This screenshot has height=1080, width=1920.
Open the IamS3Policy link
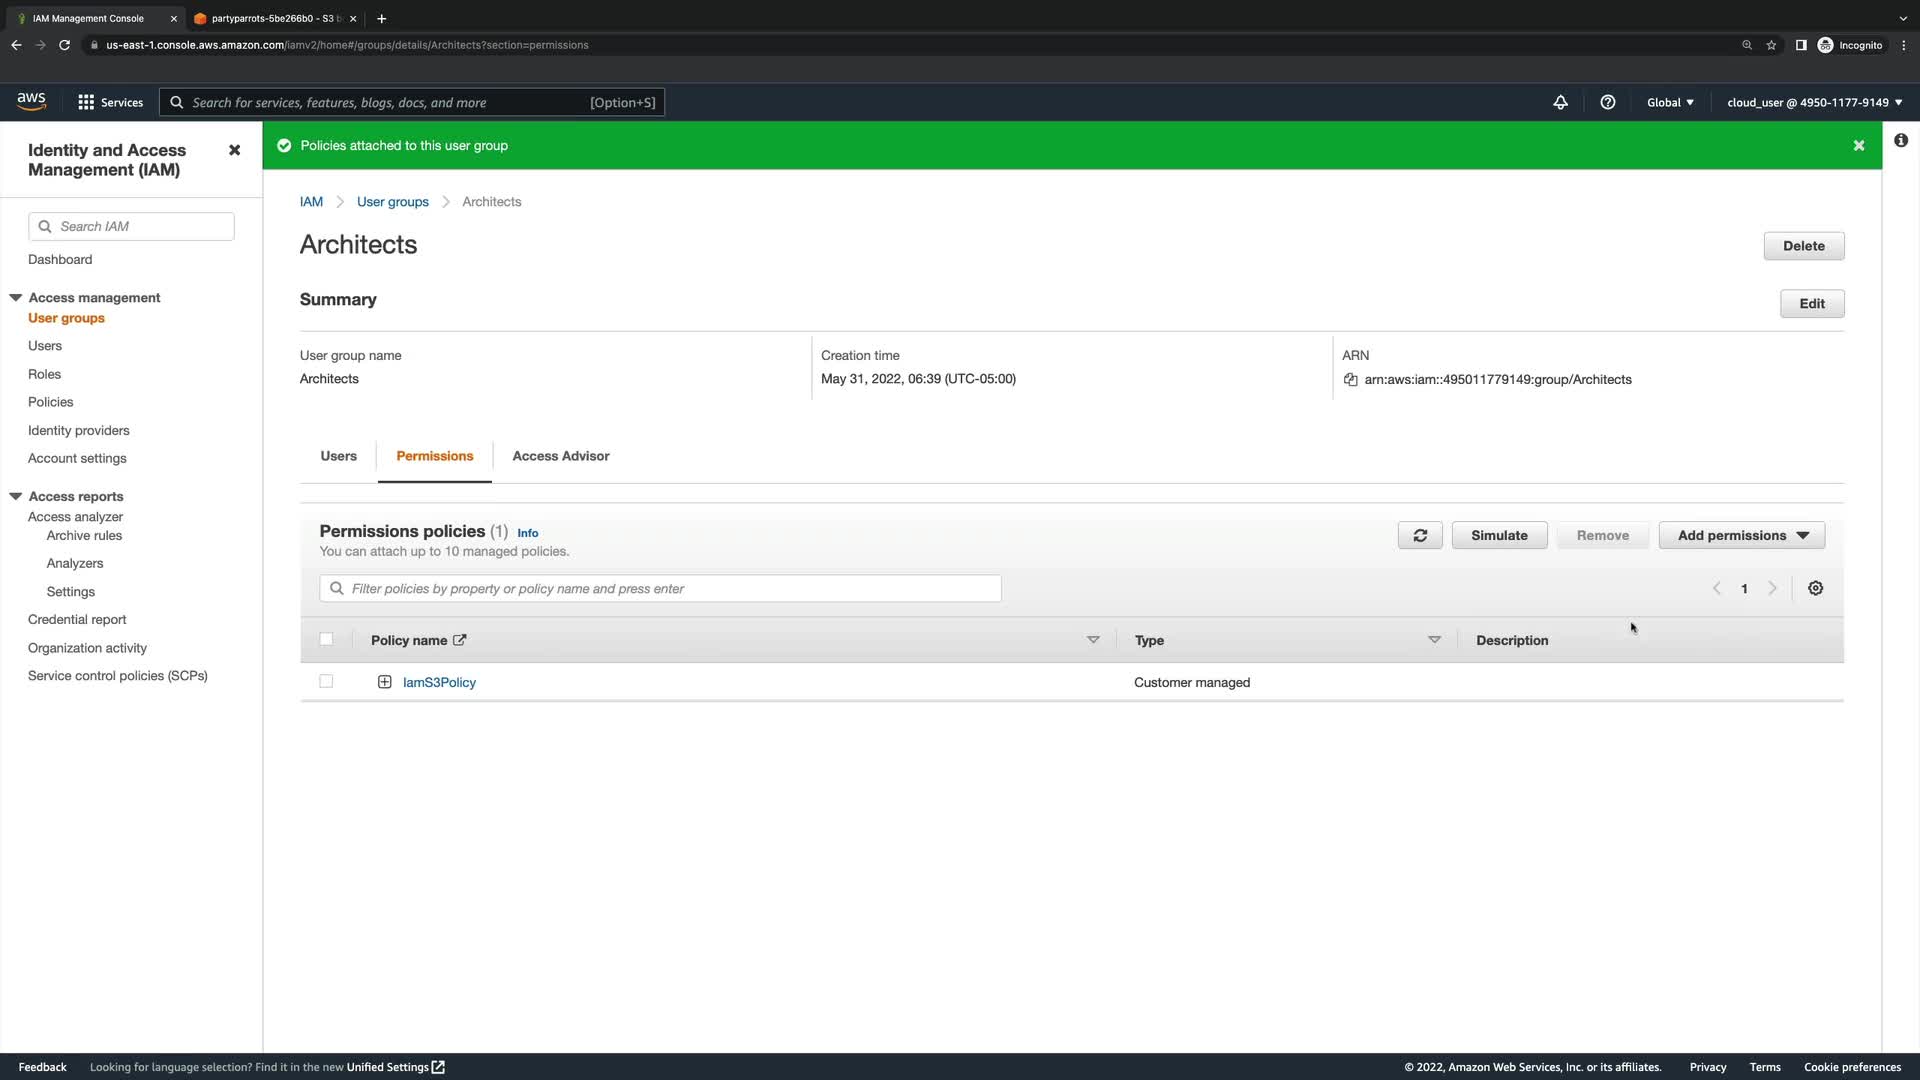click(x=439, y=682)
